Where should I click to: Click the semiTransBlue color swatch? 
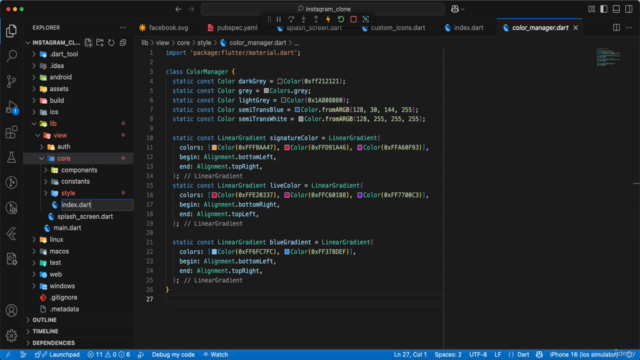[297, 109]
